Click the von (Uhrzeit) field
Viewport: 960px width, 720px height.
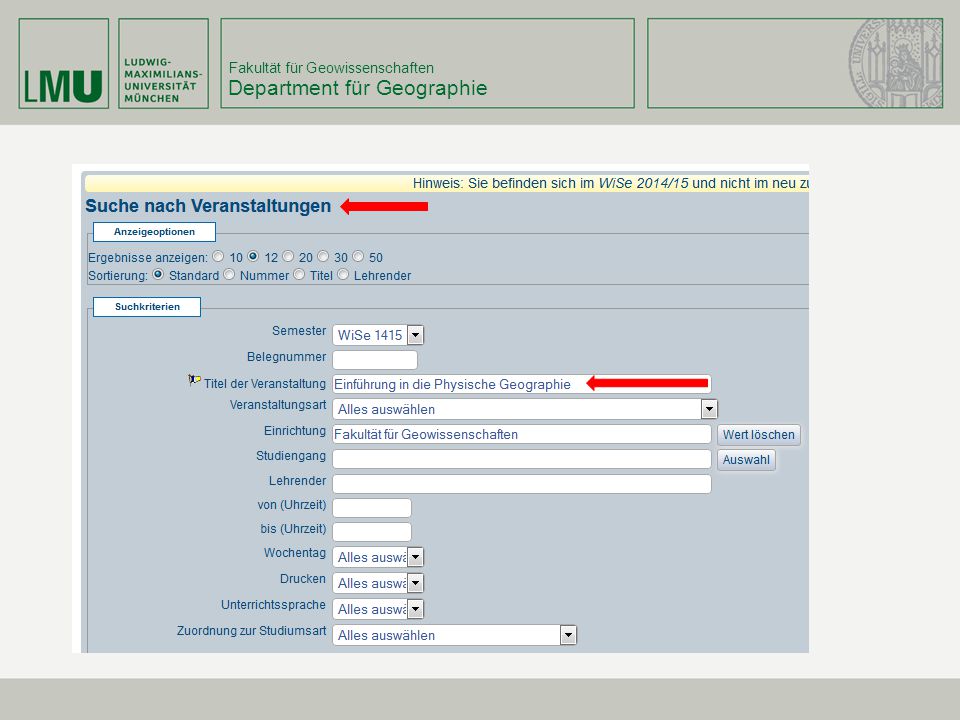[372, 508]
